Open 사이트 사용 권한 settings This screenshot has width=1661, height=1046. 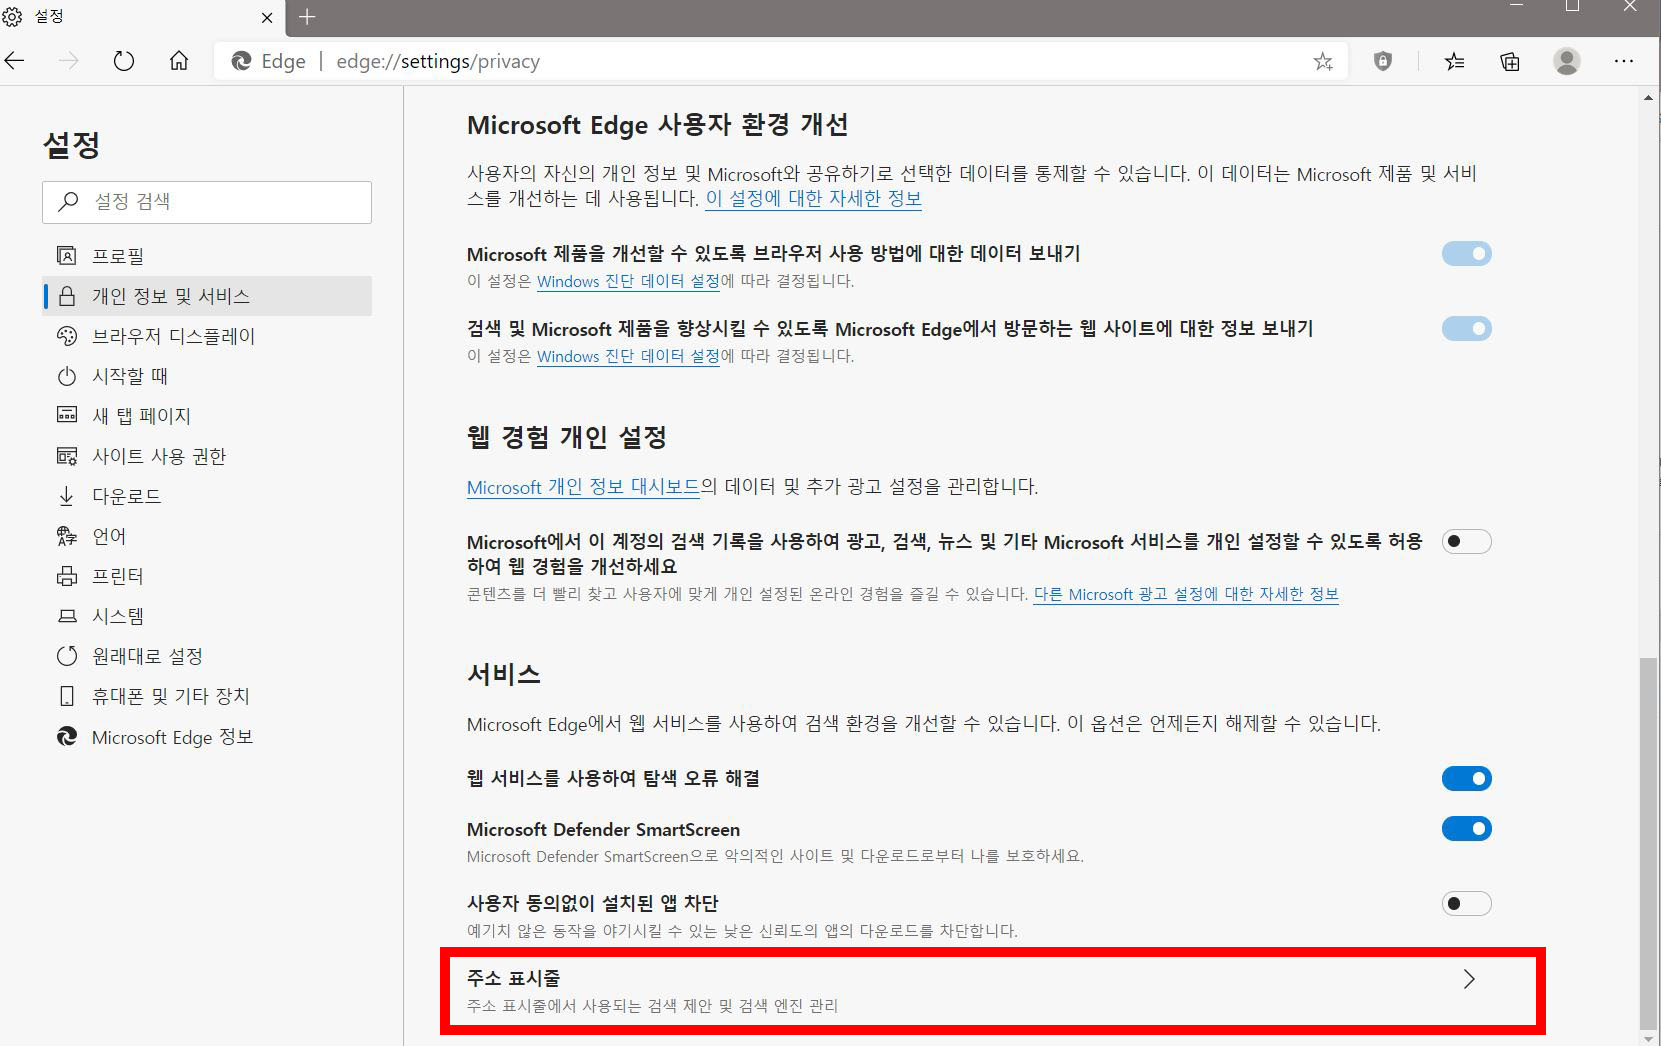[x=207, y=456]
